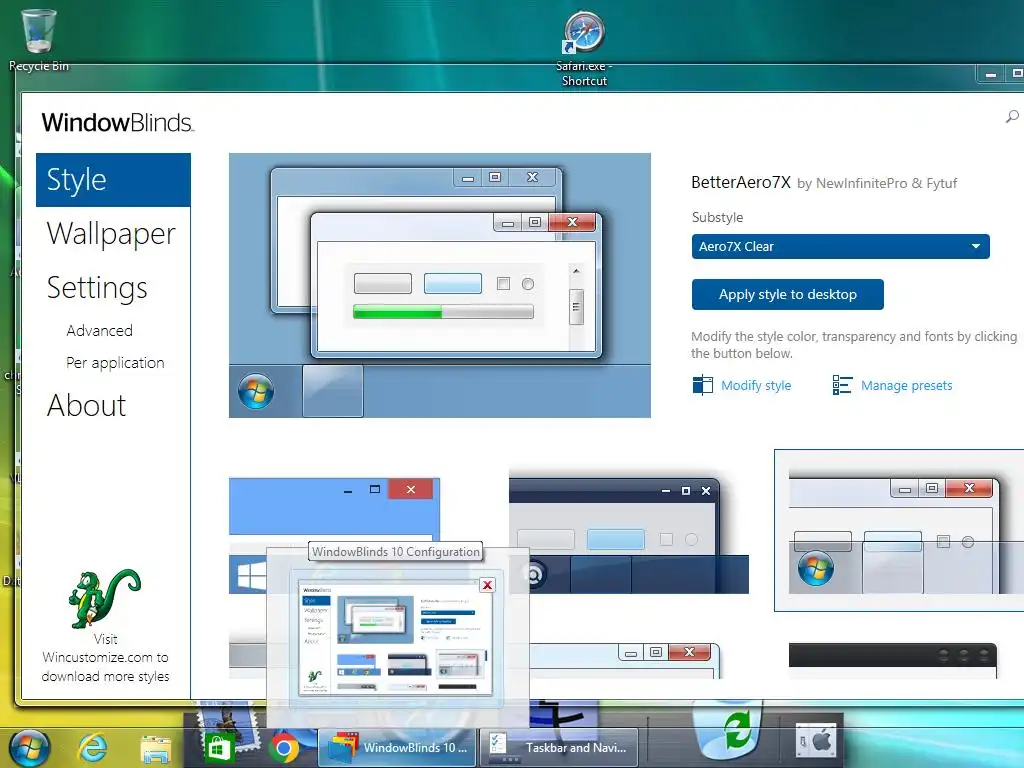This screenshot has height=768, width=1024.
Task: Click the WindowBlinds 10 Configuration preview thumbnail
Action: pyautogui.click(x=395, y=637)
